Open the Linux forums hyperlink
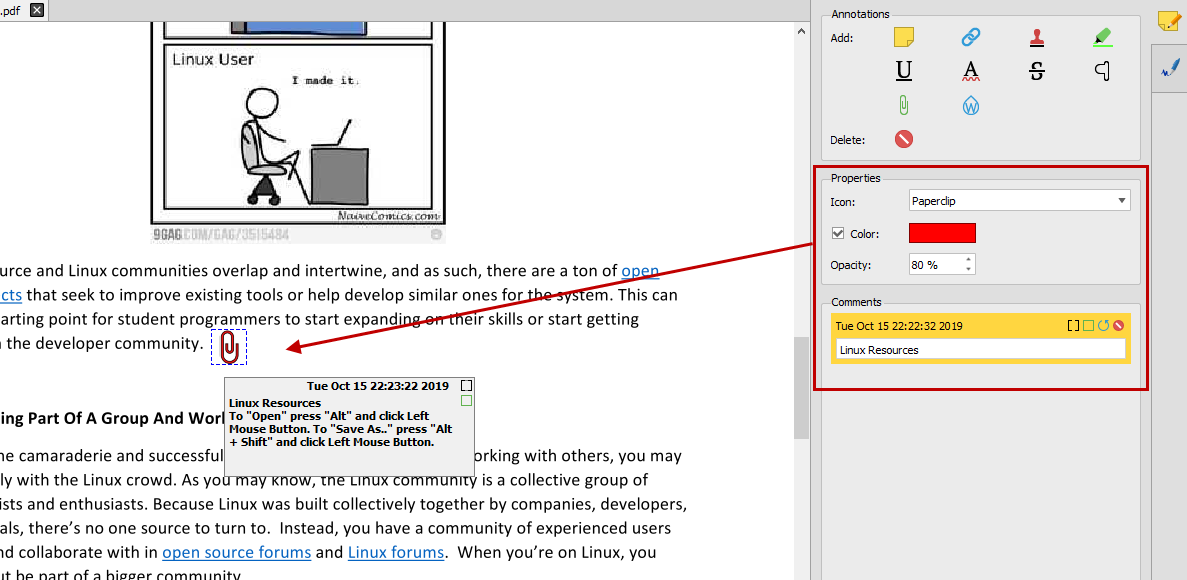This screenshot has height=580, width=1187. point(396,551)
